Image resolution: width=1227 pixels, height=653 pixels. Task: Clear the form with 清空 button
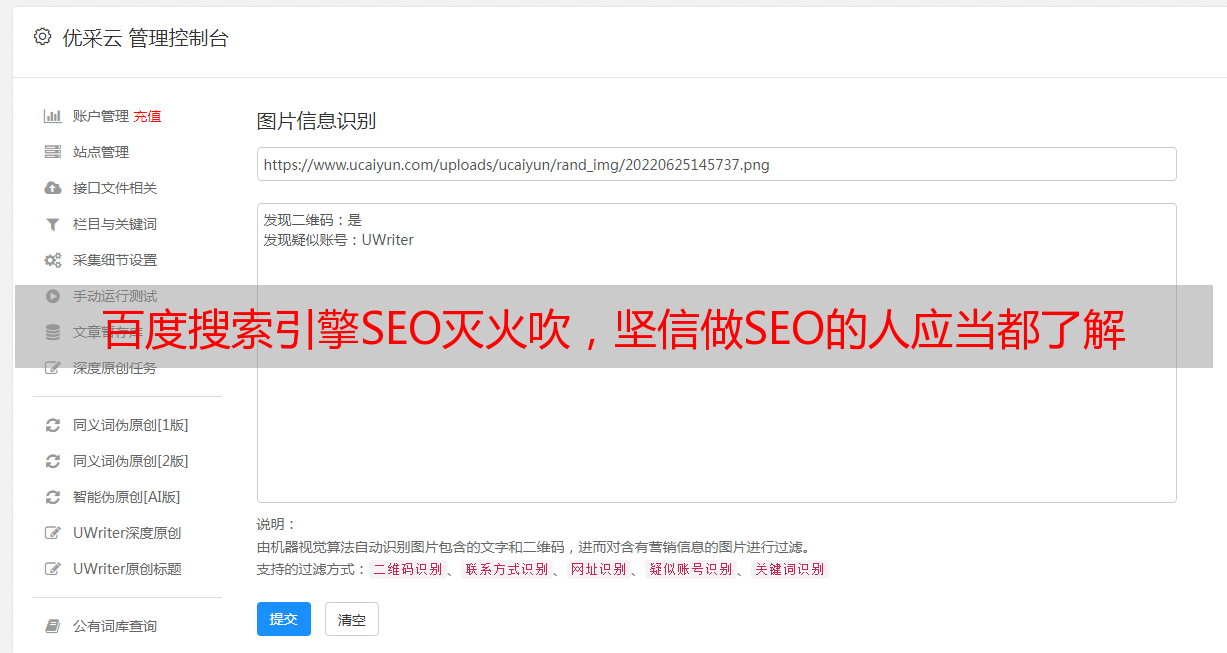[x=352, y=619]
